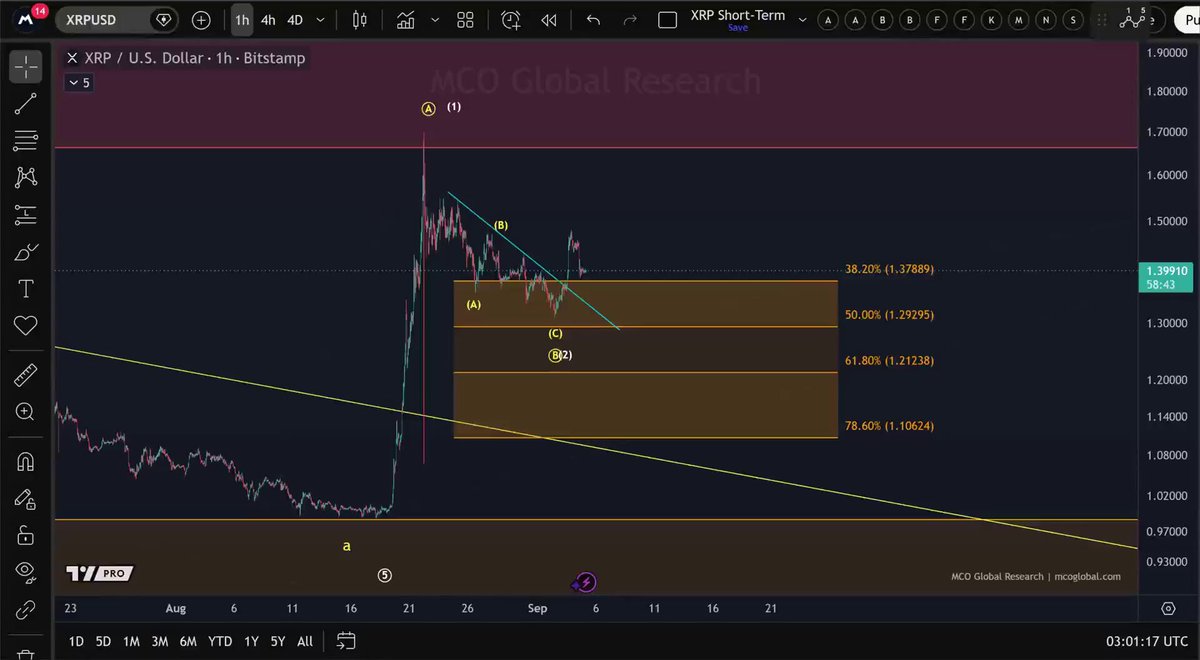The width and height of the screenshot is (1200, 660).
Task: Toggle stay in drawing mode
Action: pos(26,499)
